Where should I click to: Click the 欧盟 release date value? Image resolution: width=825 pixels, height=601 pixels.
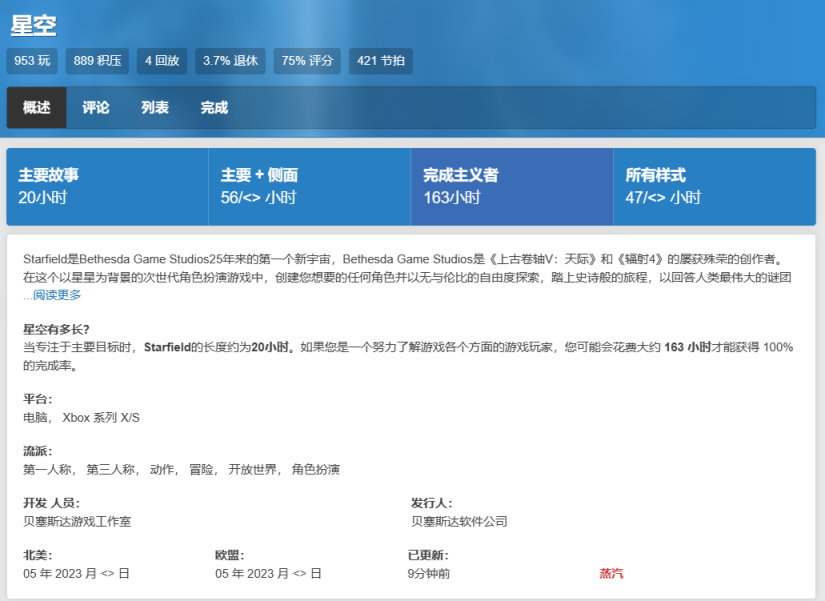268,574
